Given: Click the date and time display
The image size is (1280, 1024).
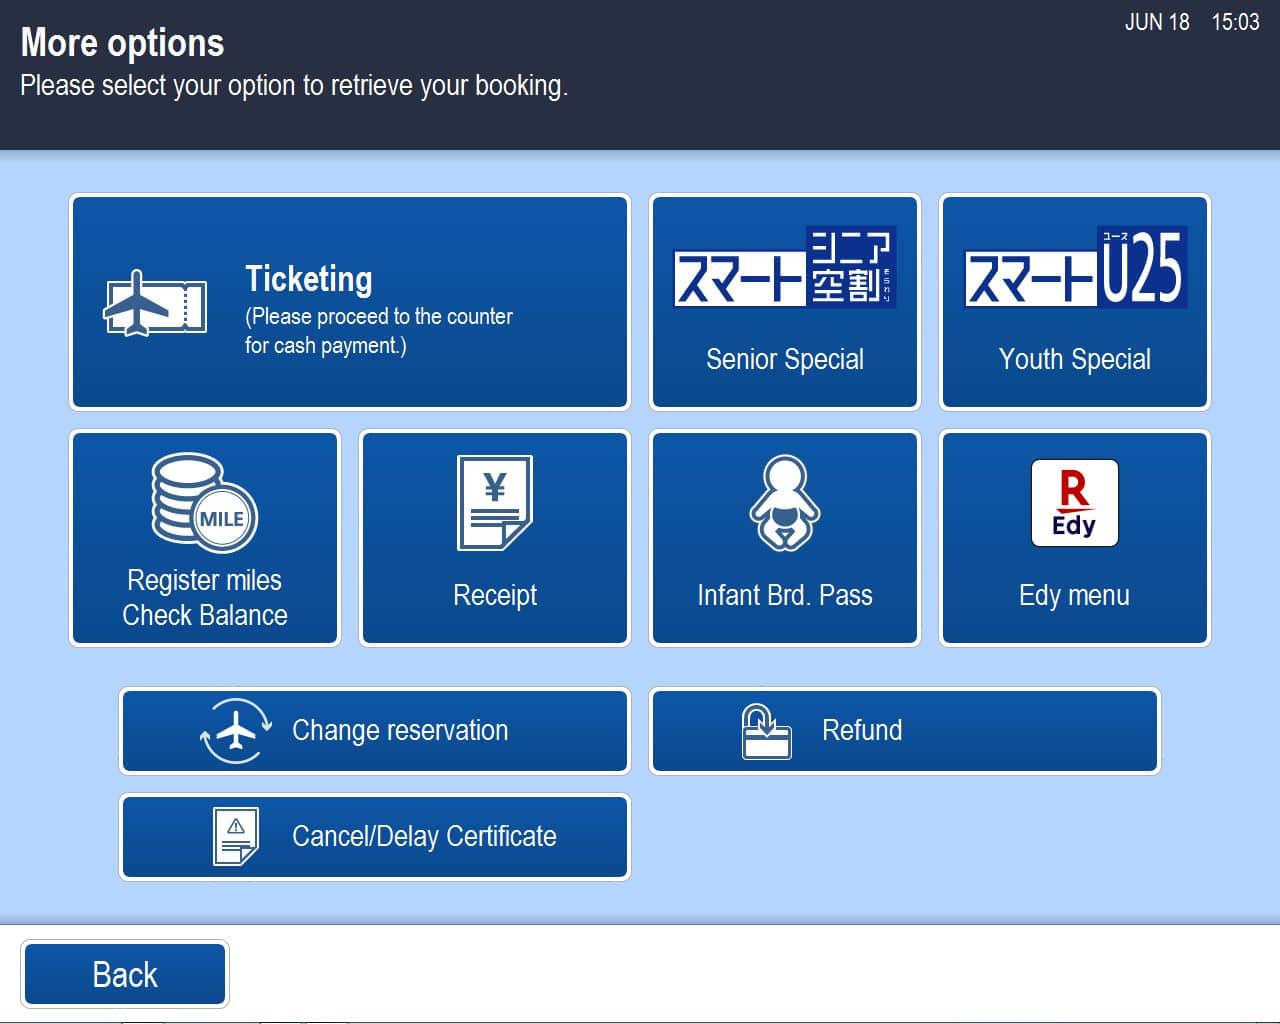Looking at the screenshot, I should pos(1191,22).
